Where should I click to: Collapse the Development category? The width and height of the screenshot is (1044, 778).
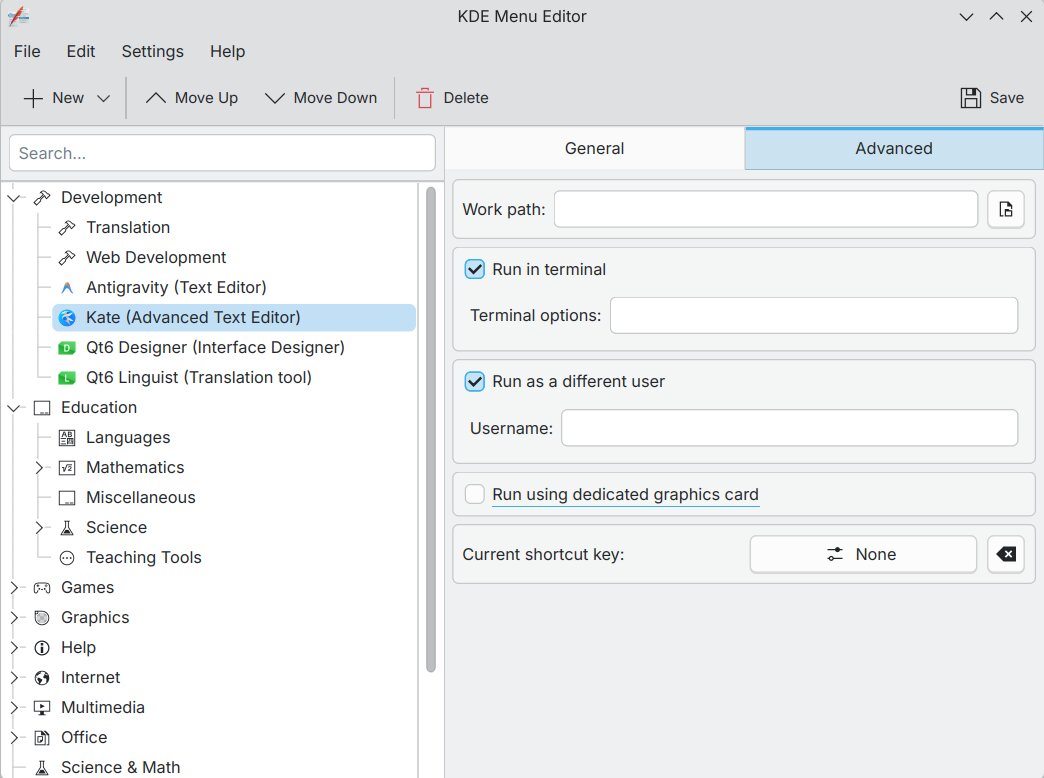point(14,198)
